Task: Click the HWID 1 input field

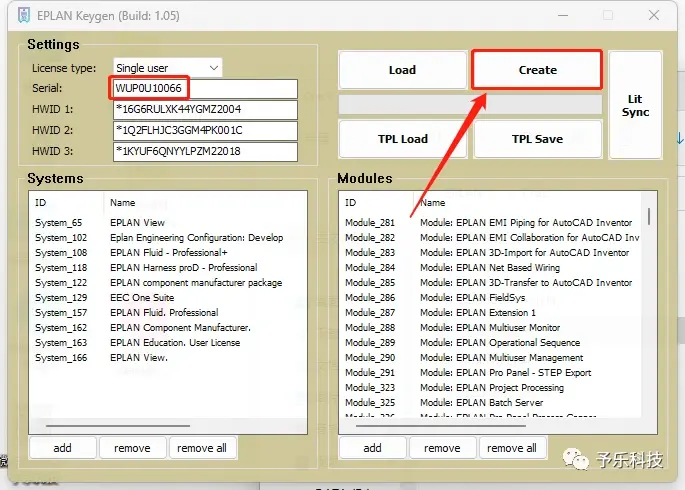Action: point(205,109)
